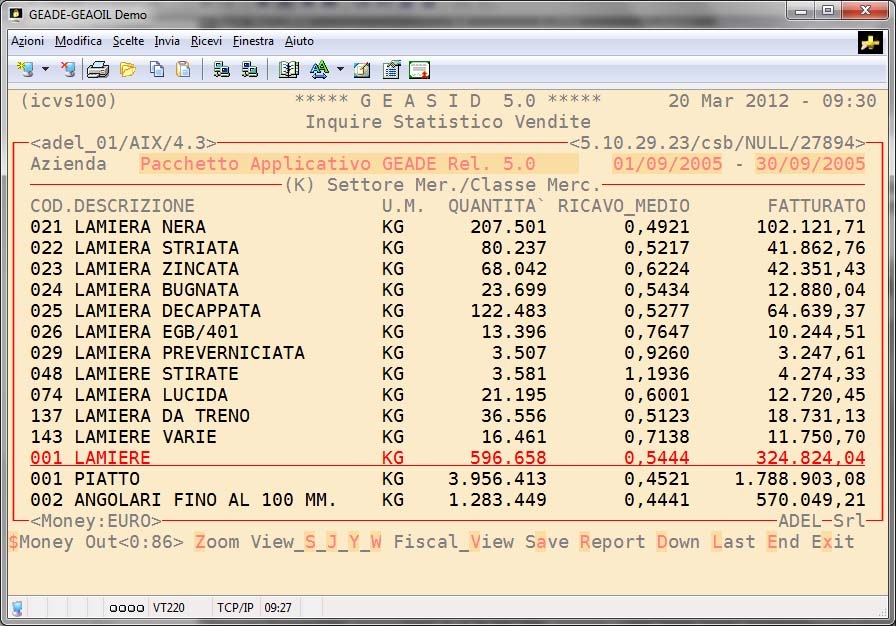Viewport: 896px width, 626px height.
Task: Click the Report command in terminal footer
Action: click(x=612, y=542)
